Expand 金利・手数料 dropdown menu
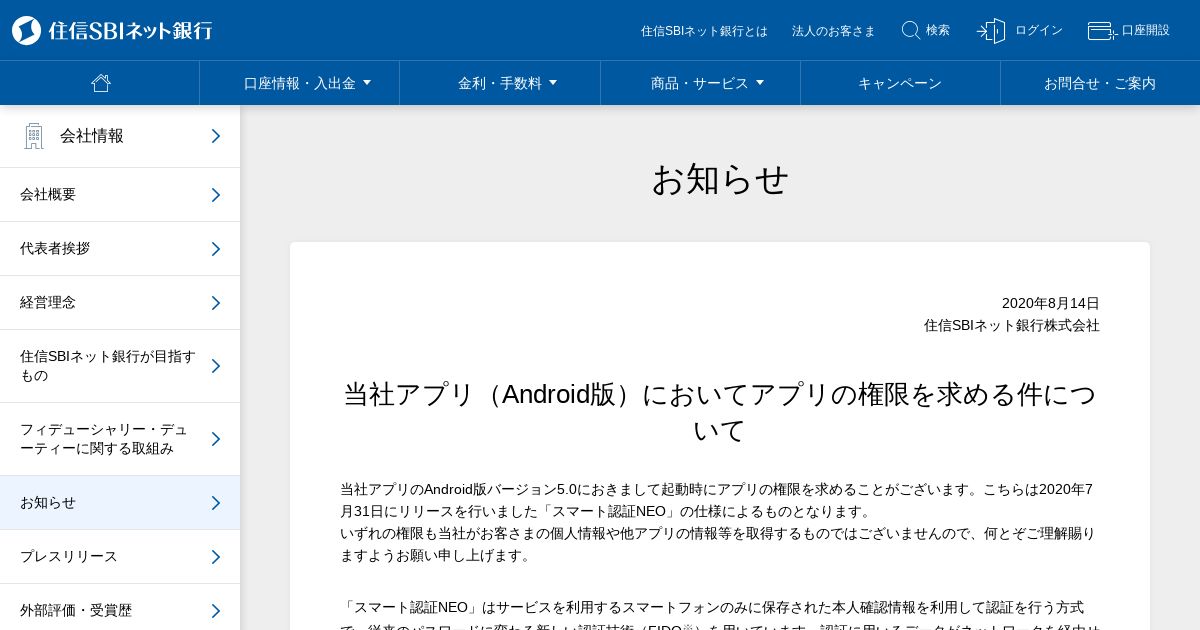Image resolution: width=1200 pixels, height=630 pixels. (x=500, y=83)
